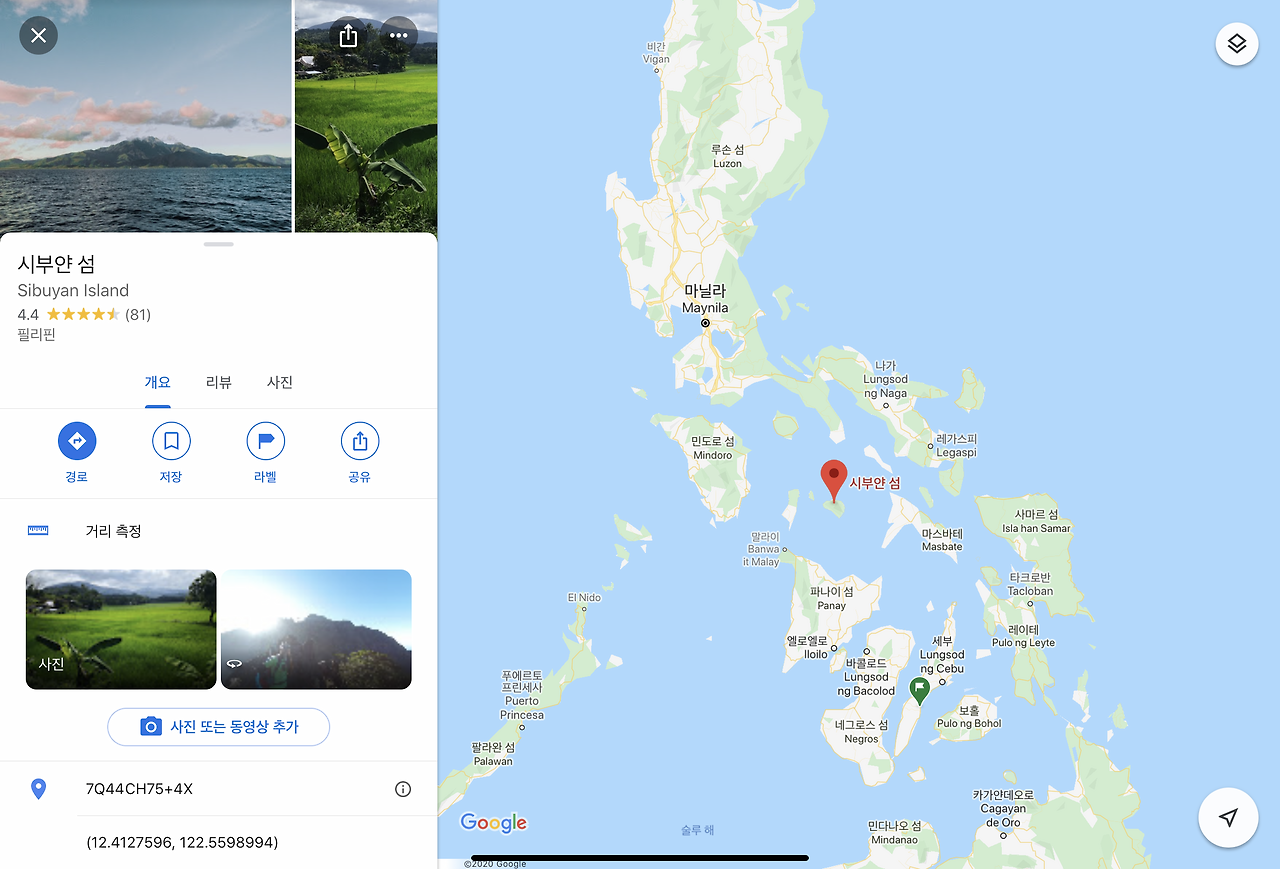Tap 사진 또는 동영상 추가 button
Screen dimensions: 1280x869
pos(219,727)
